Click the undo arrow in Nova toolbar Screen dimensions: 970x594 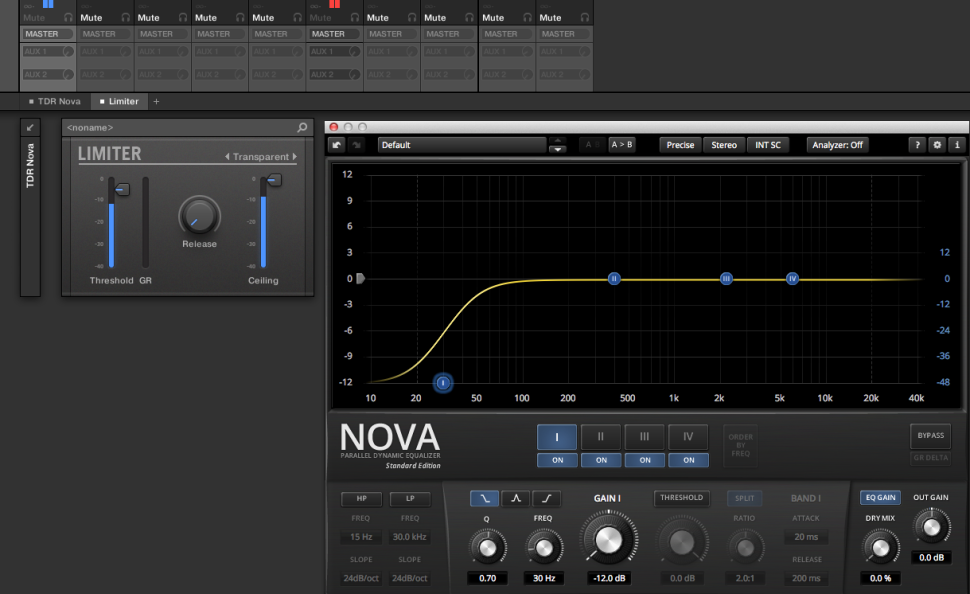[x=338, y=145]
